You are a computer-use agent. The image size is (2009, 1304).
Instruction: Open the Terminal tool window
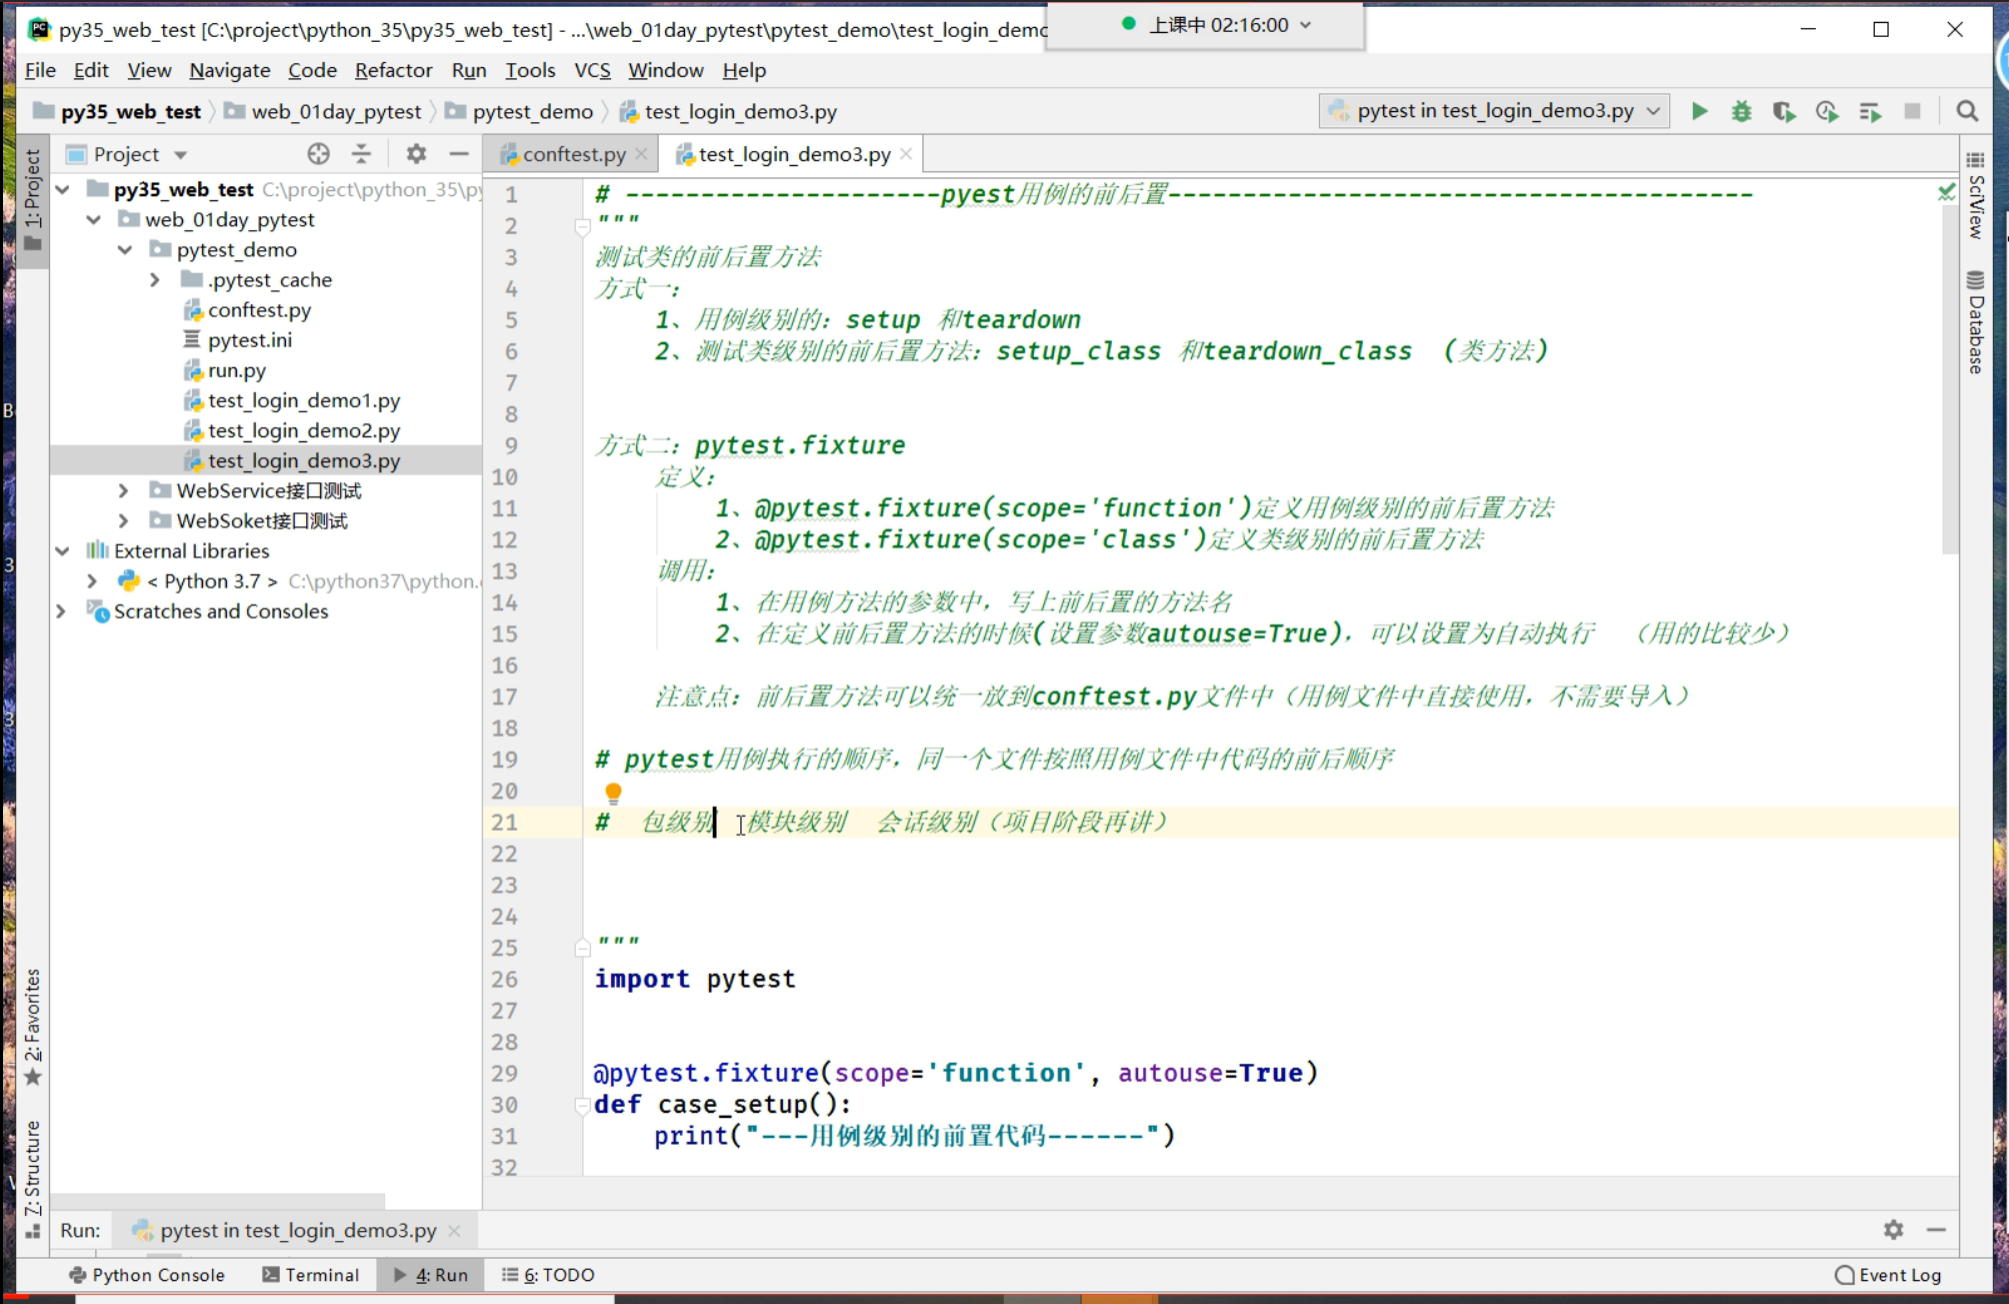pos(311,1275)
